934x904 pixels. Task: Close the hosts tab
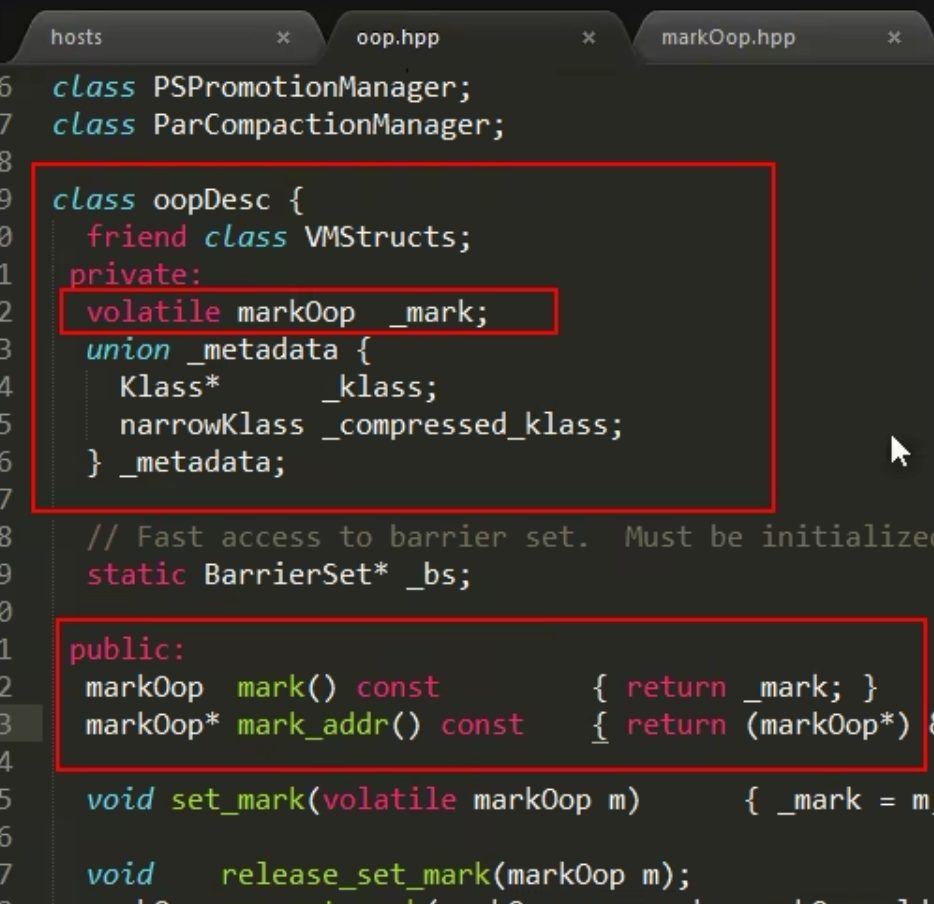[x=283, y=38]
